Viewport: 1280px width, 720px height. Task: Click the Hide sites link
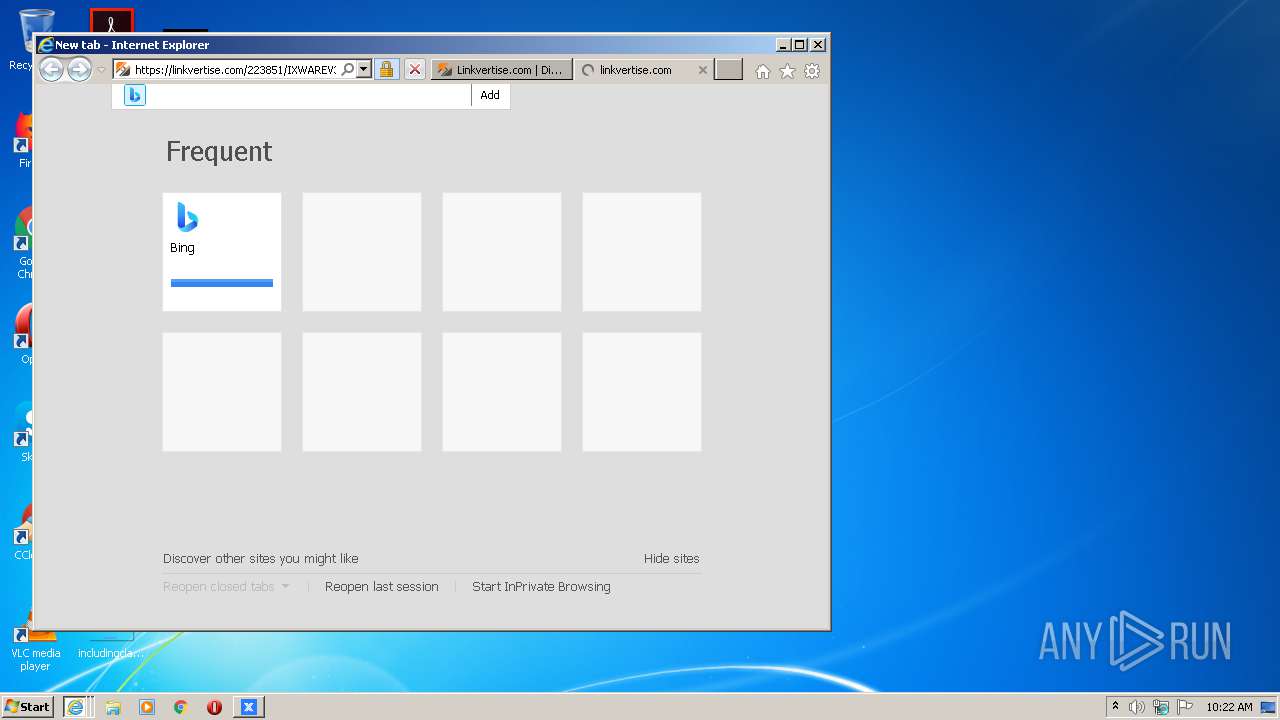pyautogui.click(x=671, y=559)
